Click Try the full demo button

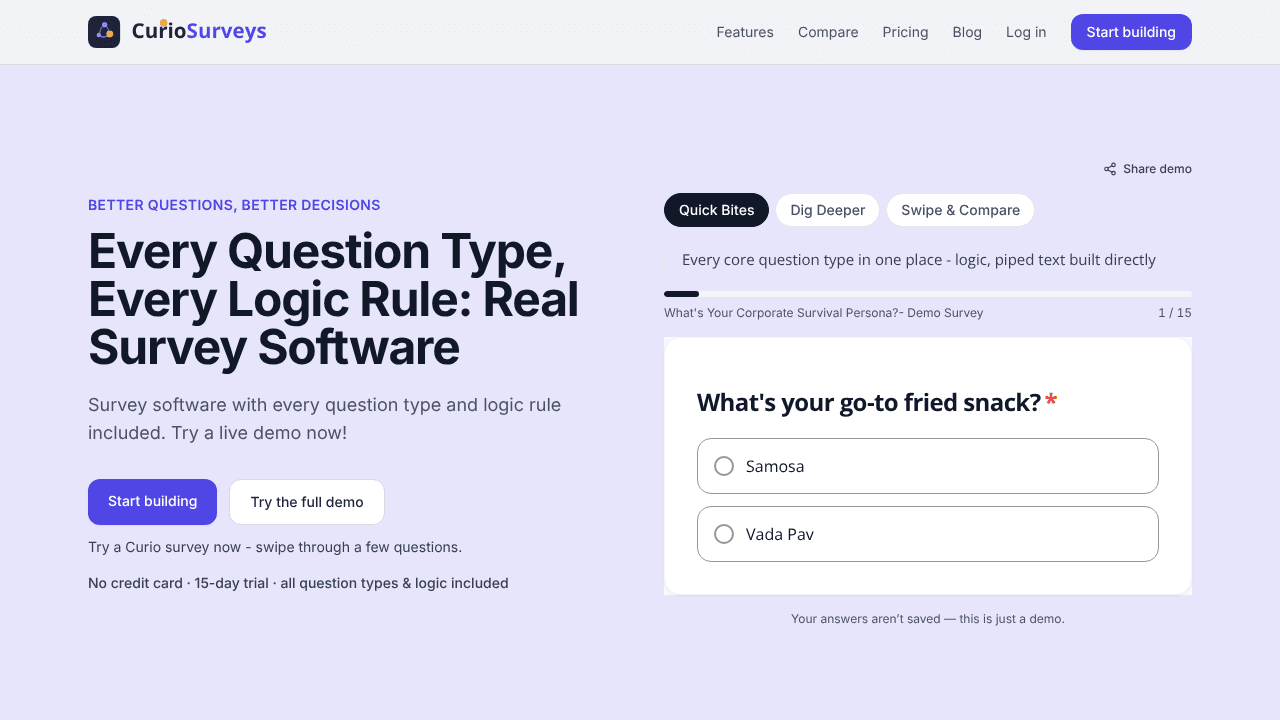(307, 502)
